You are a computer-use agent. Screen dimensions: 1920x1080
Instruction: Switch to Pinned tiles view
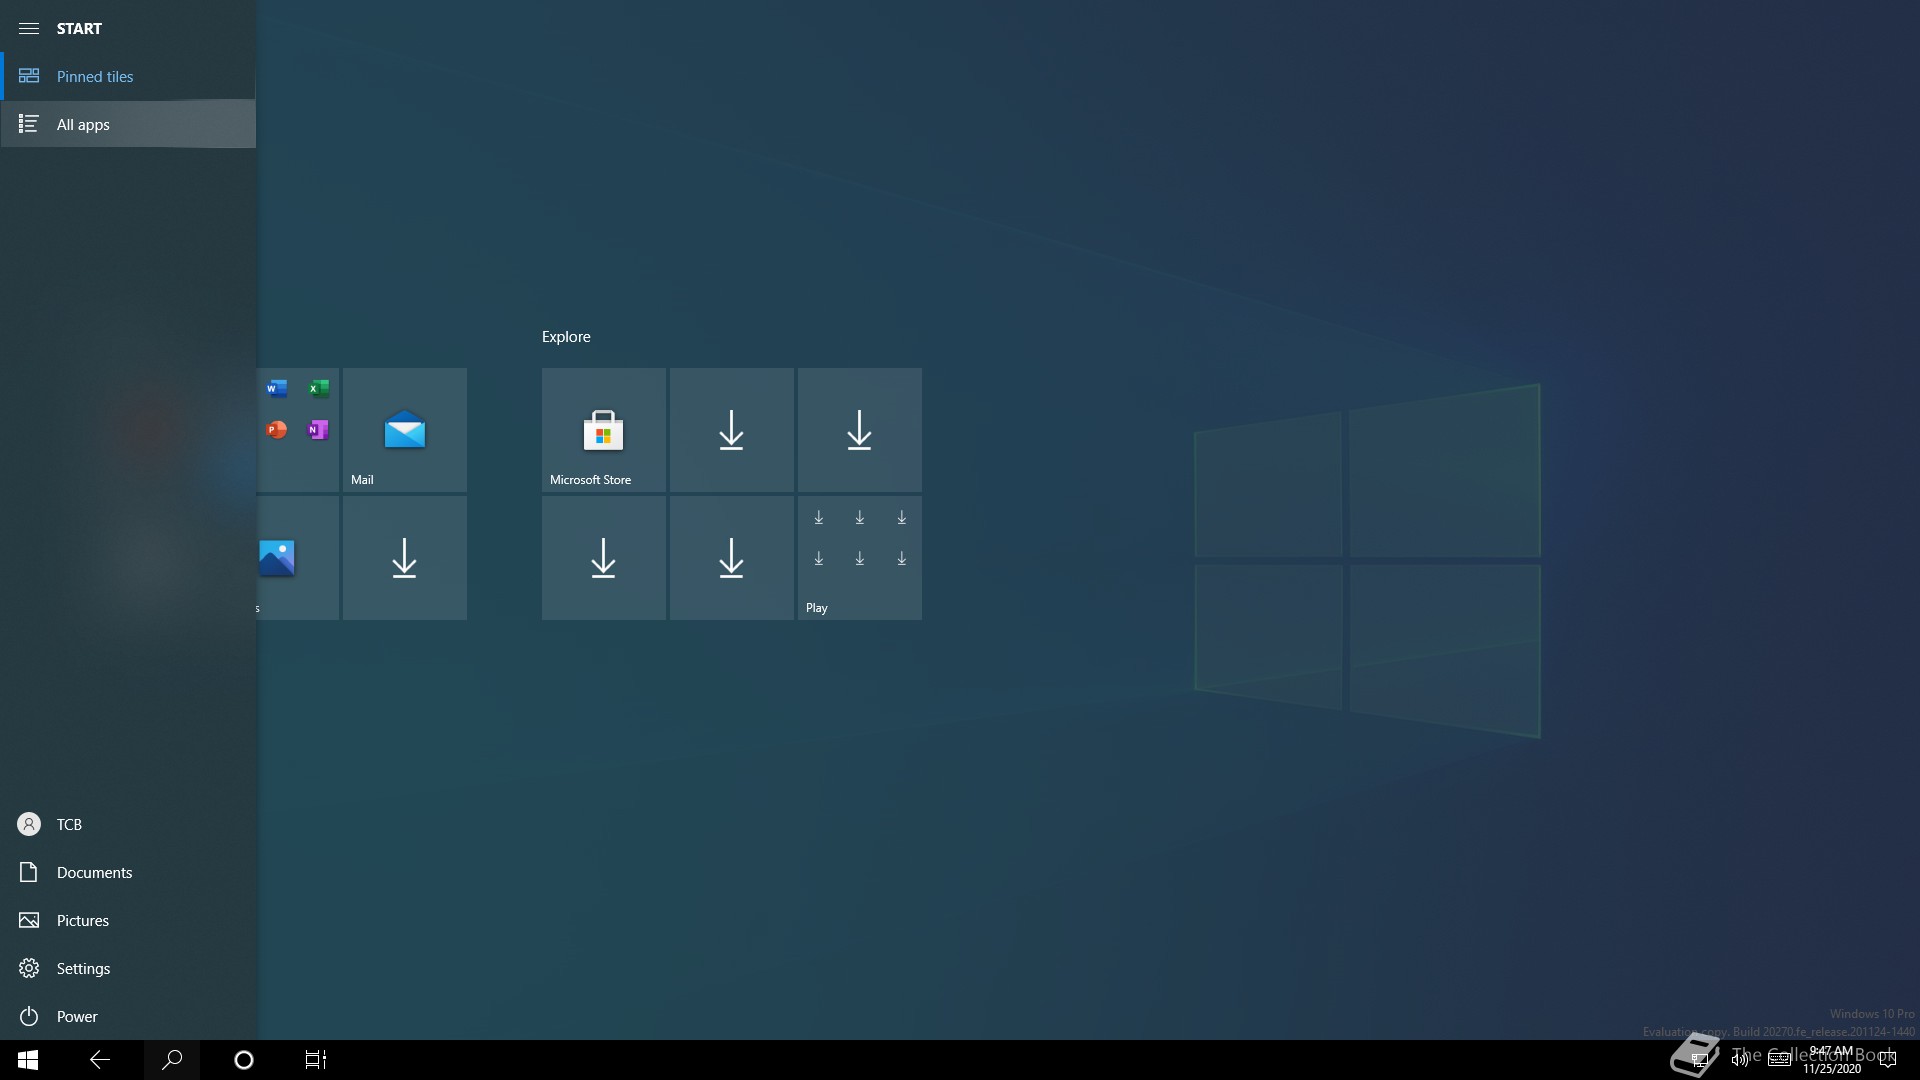pos(95,77)
